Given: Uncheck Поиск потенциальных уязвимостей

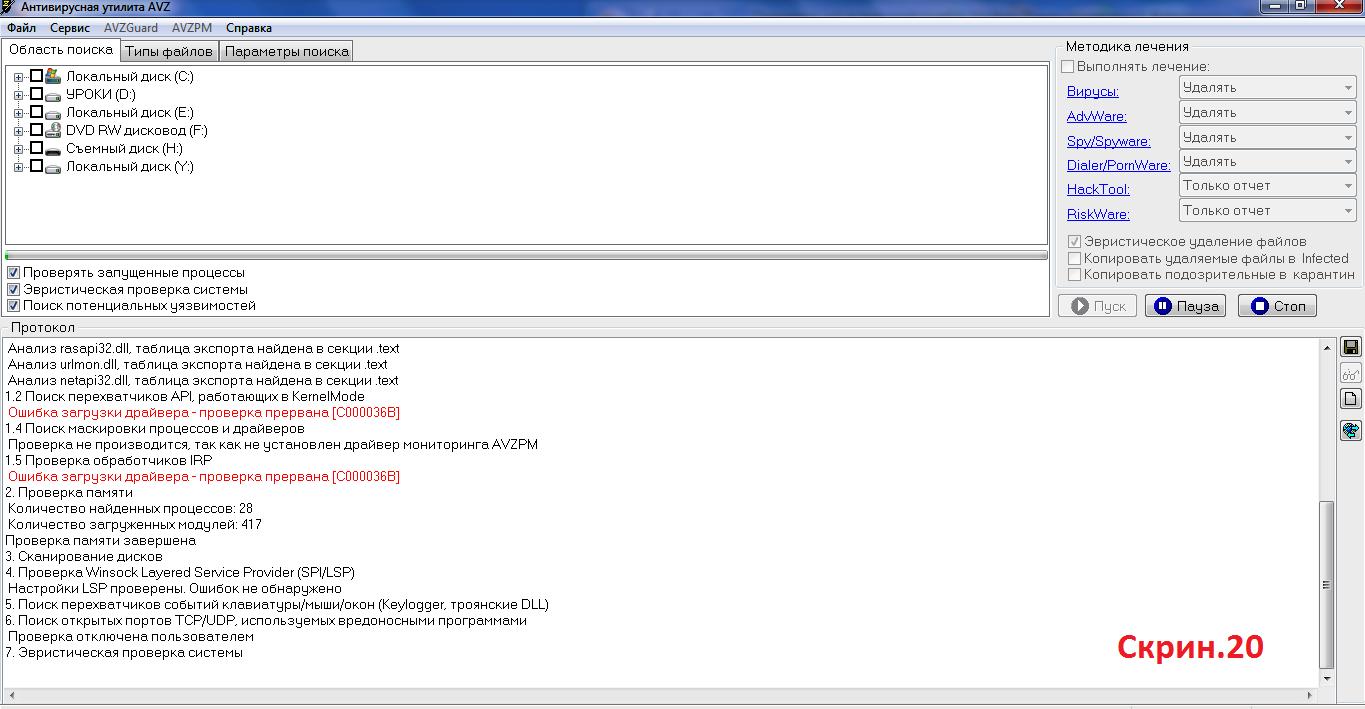Looking at the screenshot, I should [13, 306].
